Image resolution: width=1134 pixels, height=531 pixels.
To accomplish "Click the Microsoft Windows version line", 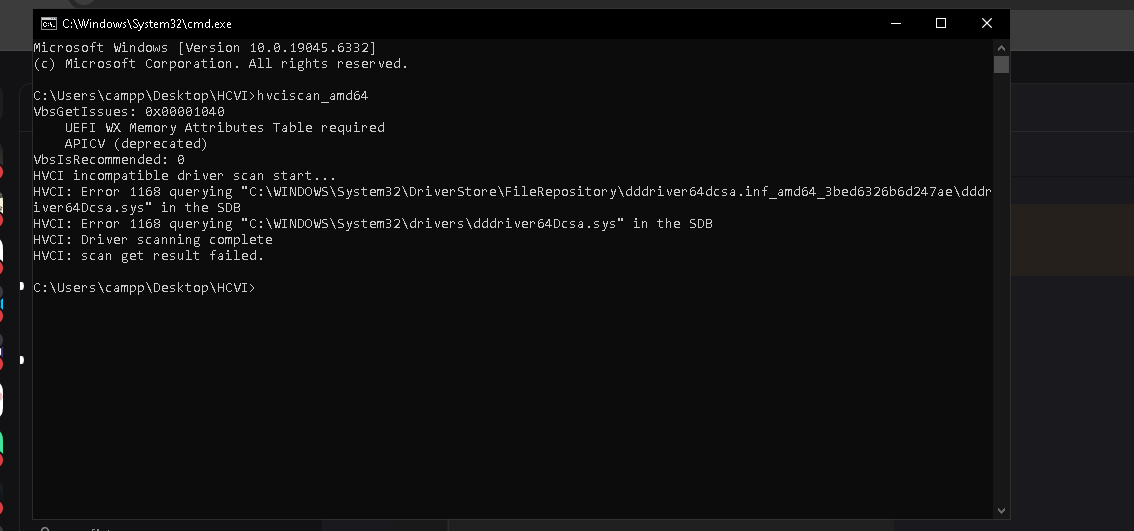I will [x=205, y=48].
